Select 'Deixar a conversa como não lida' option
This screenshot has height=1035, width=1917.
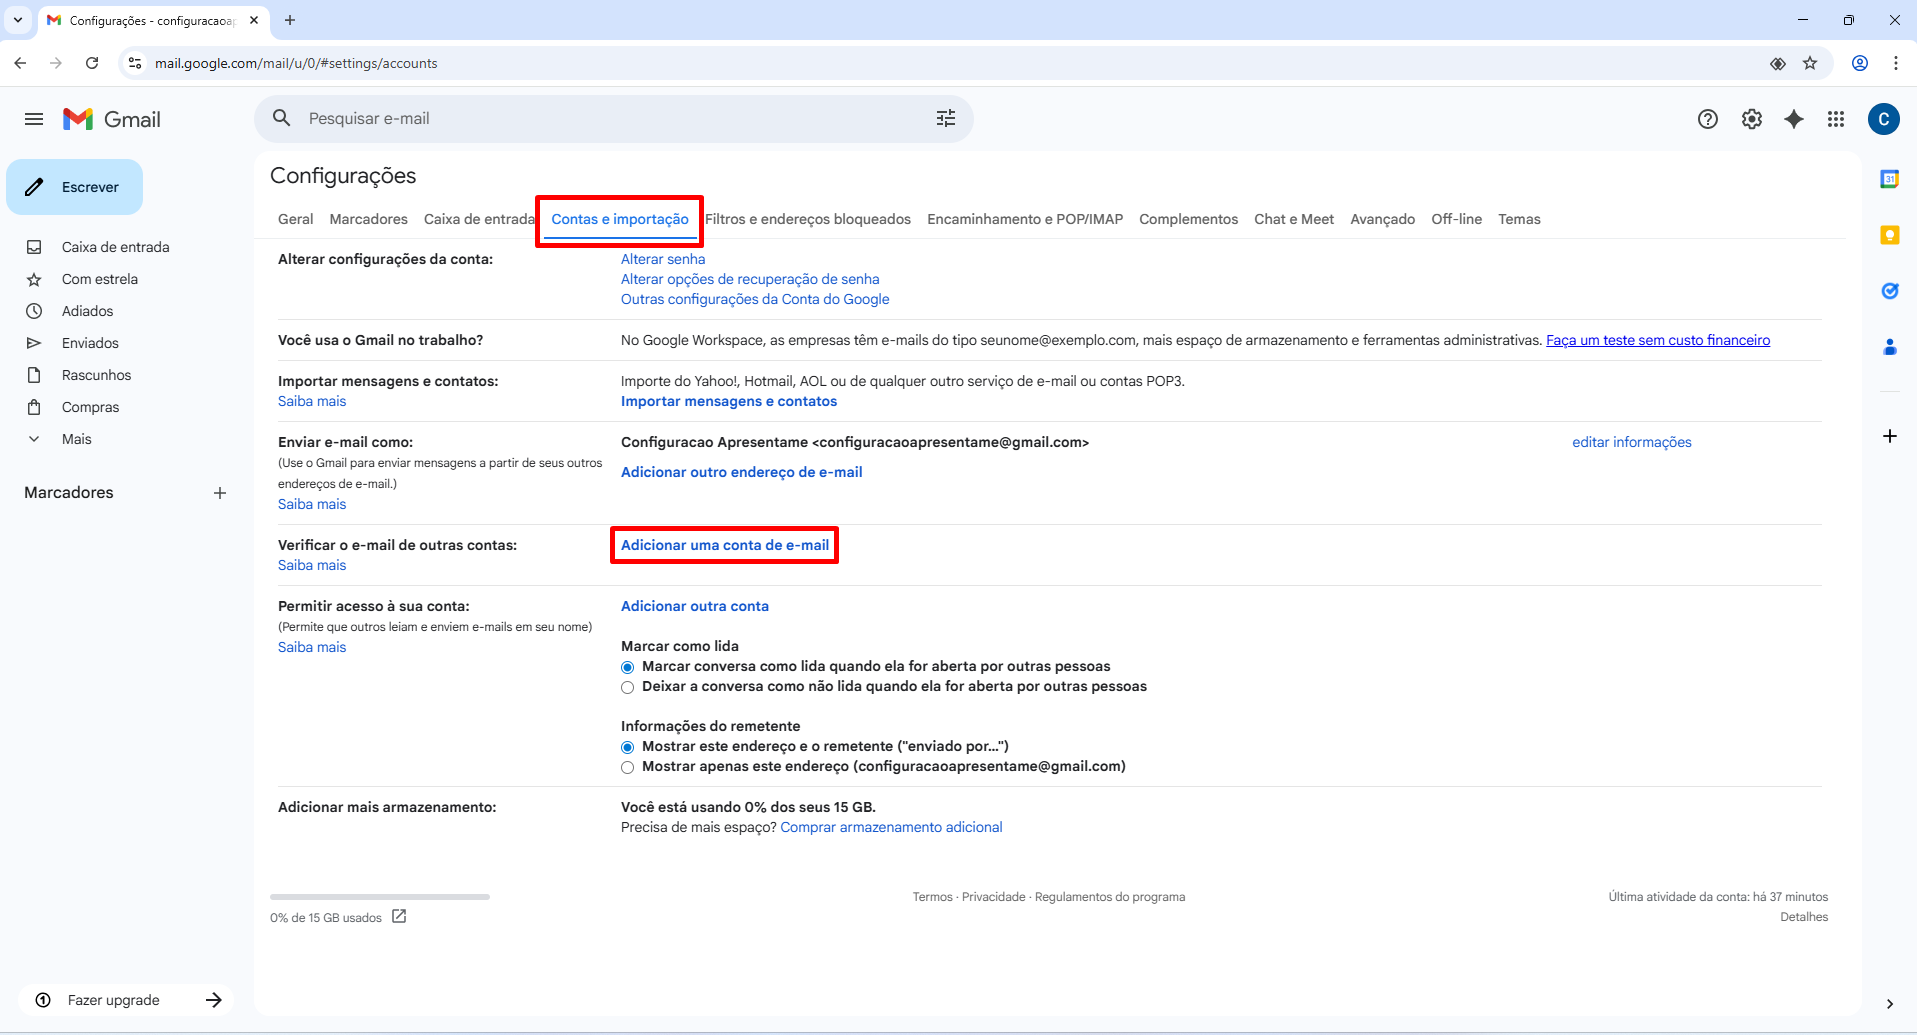628,687
